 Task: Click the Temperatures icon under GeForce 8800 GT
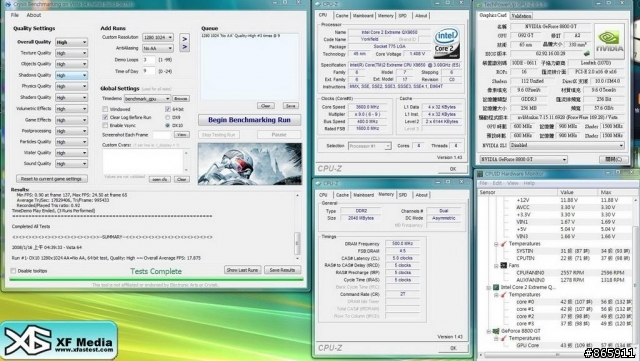click(x=503, y=338)
